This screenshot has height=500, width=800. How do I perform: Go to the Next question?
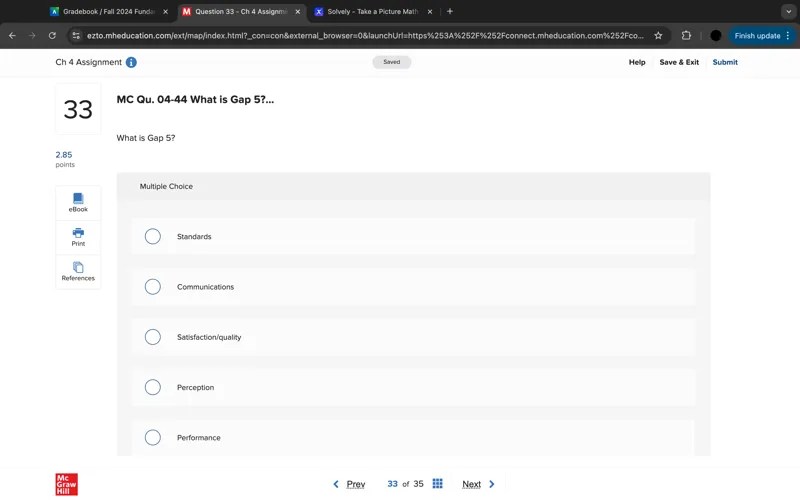(x=471, y=484)
